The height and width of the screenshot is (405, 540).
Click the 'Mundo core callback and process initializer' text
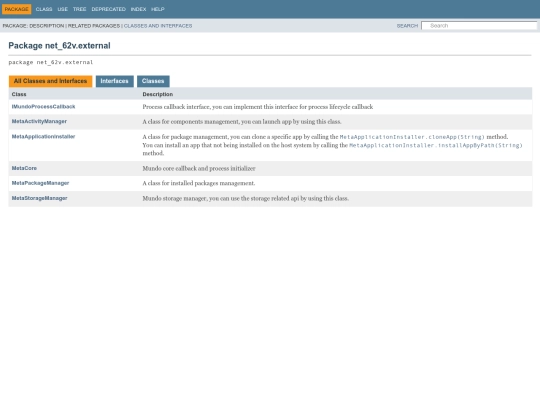tap(199, 168)
